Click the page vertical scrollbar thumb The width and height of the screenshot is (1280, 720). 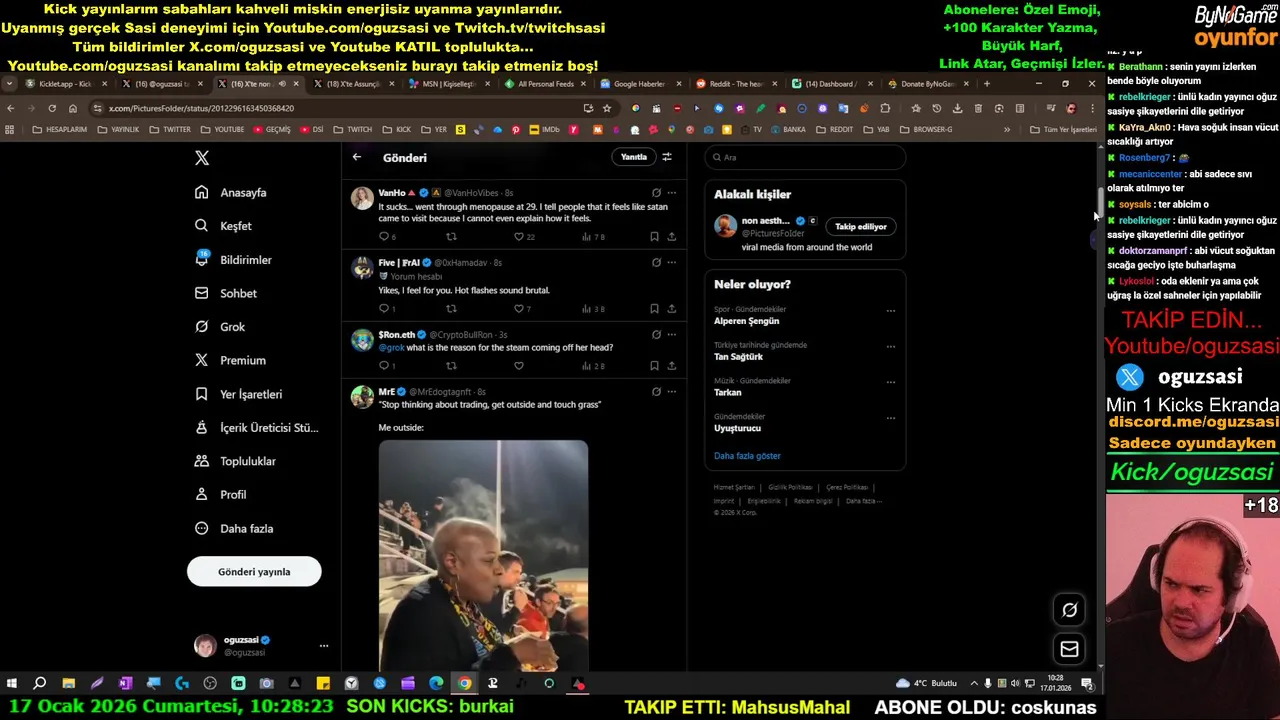(1100, 203)
